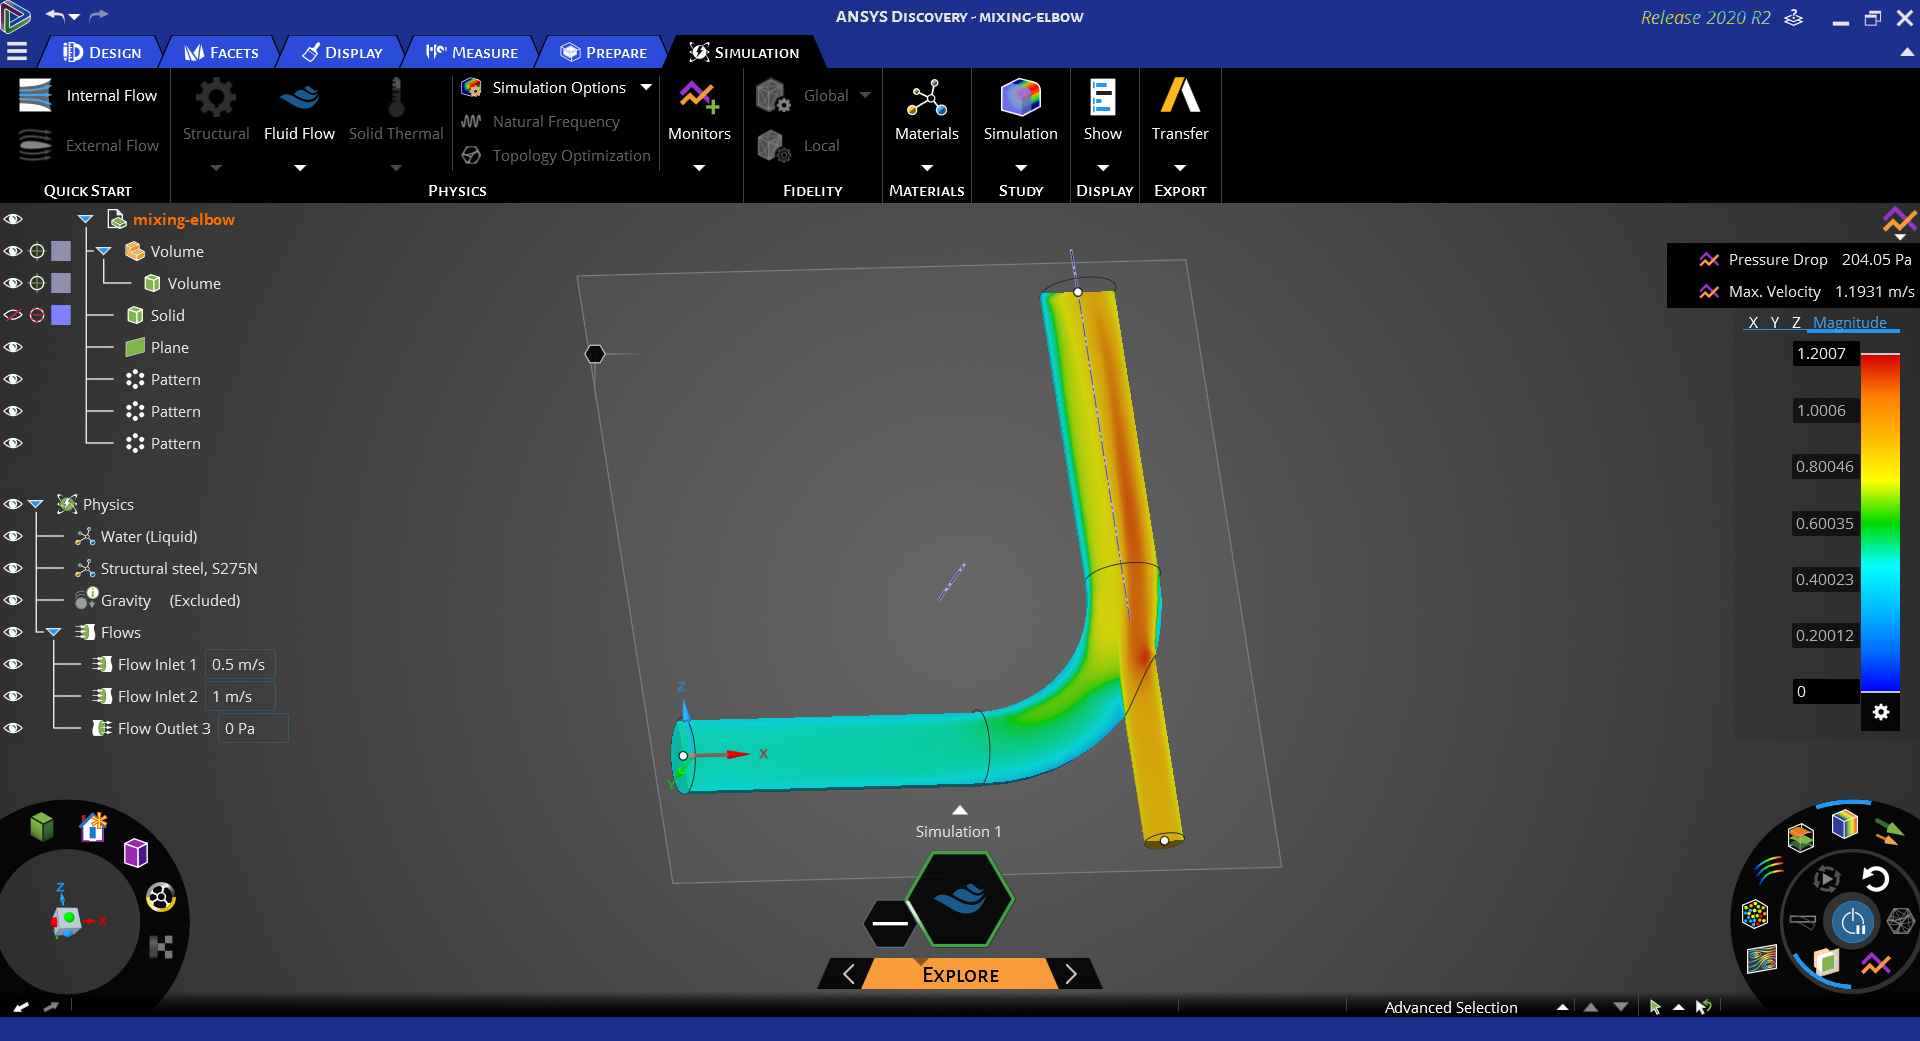
Task: Collapse the Physics tree node
Action: click(x=36, y=504)
